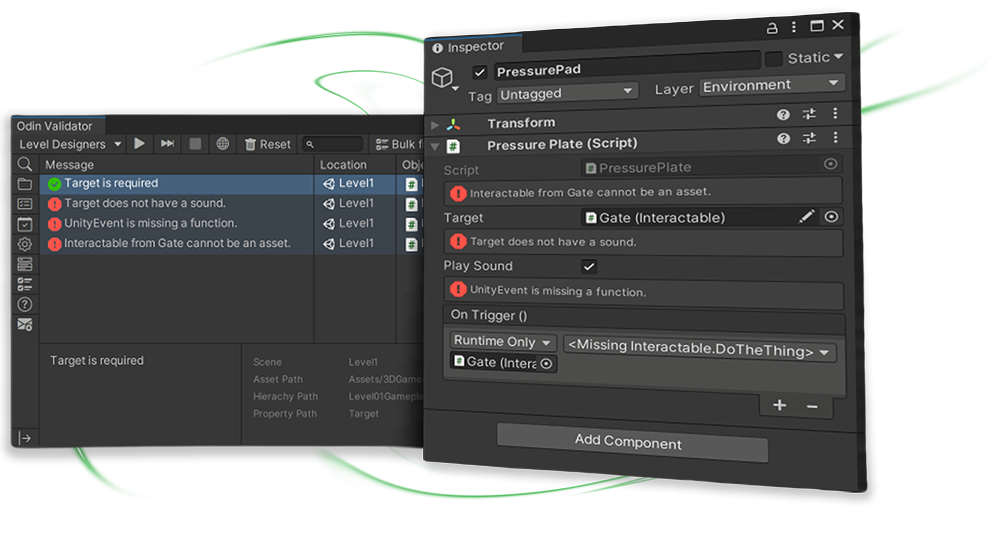Select the Inspector tab

pyautogui.click(x=469, y=47)
